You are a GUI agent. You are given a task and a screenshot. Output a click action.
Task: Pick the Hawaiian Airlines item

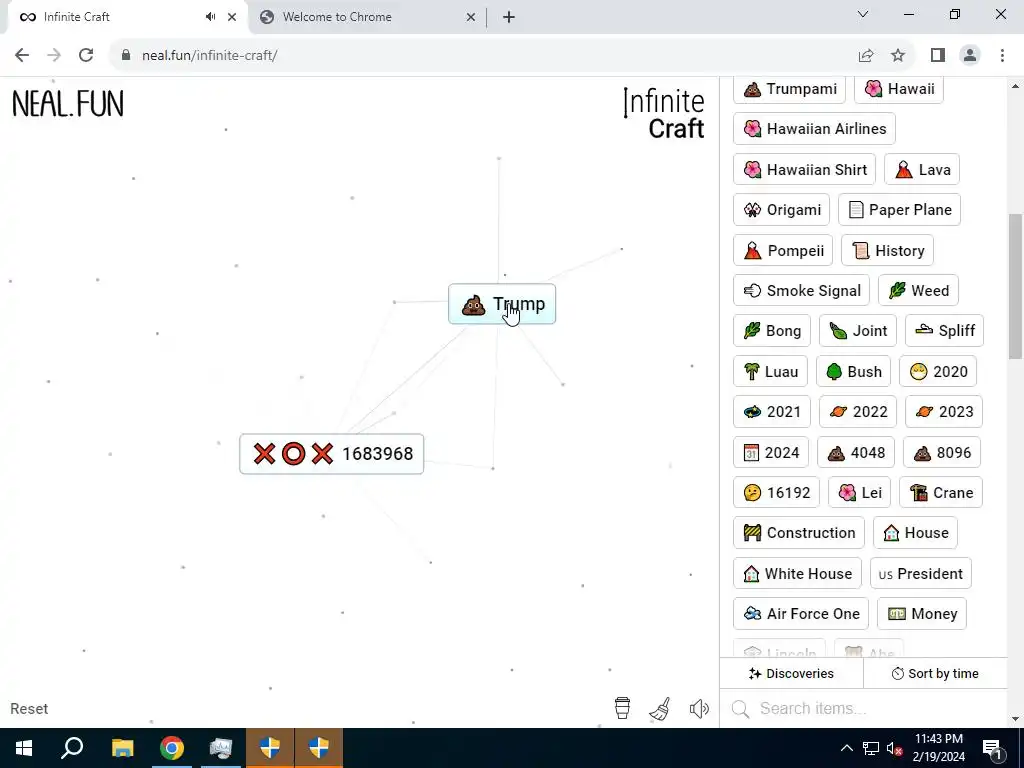[814, 129]
